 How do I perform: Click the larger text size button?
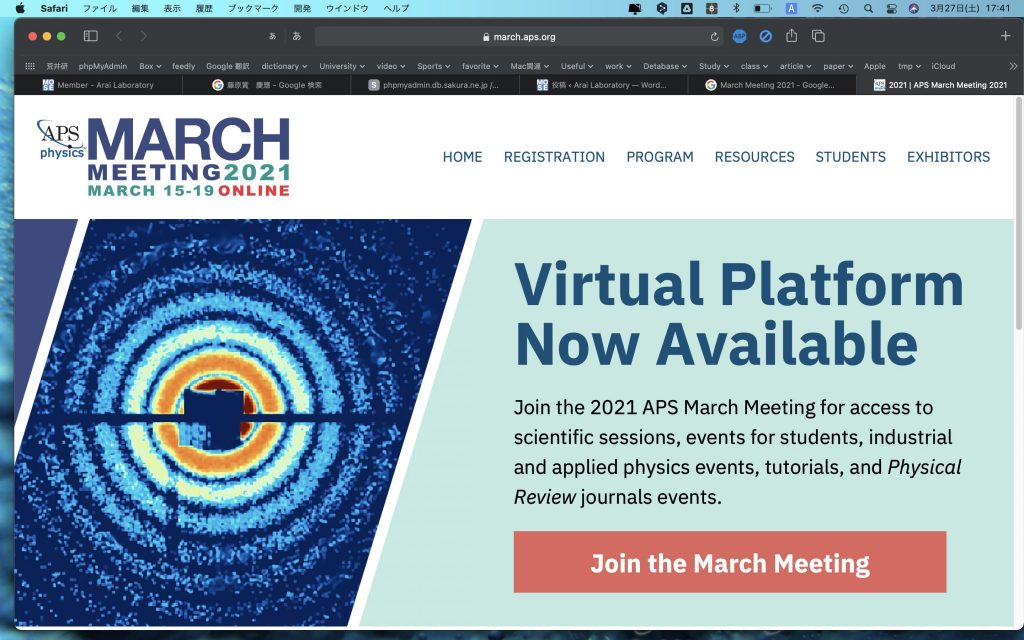pyautogui.click(x=296, y=37)
